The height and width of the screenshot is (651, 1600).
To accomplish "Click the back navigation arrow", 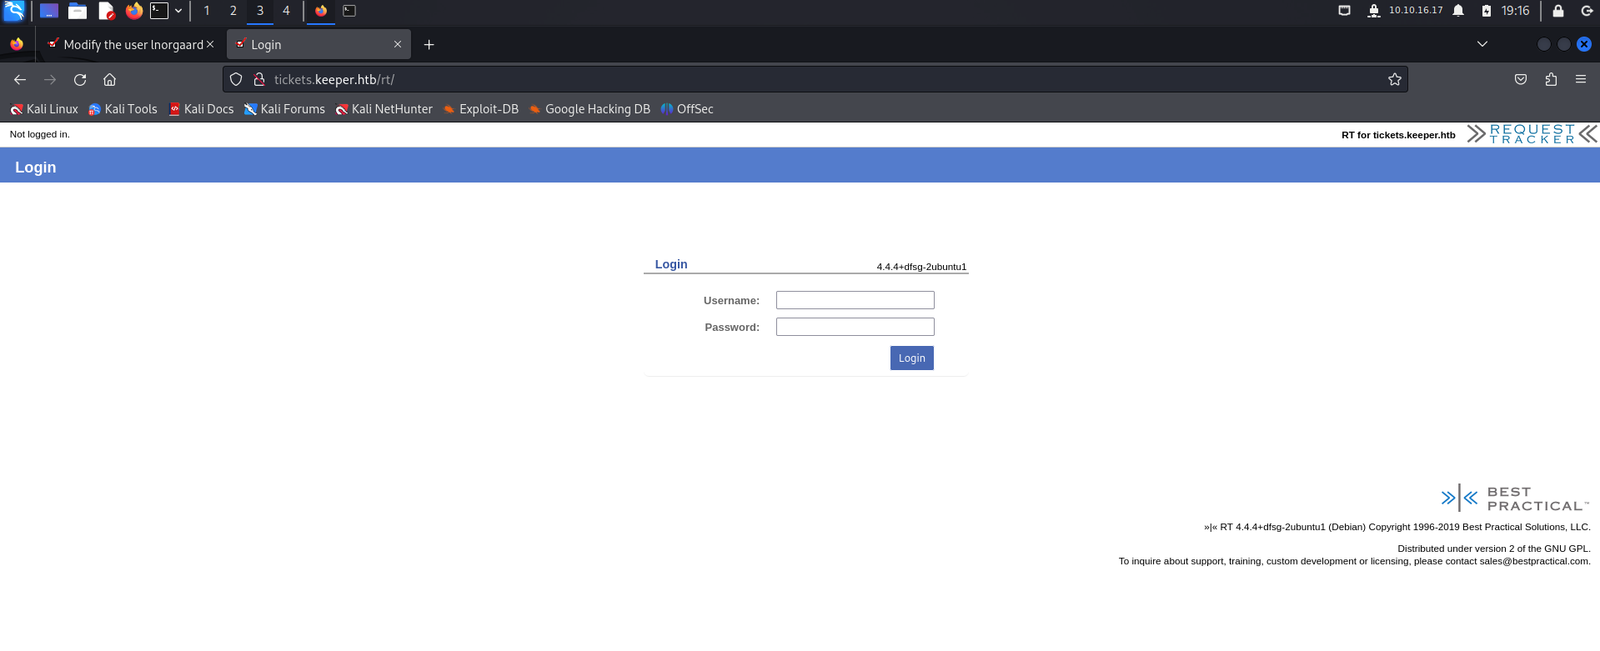I will click(20, 80).
